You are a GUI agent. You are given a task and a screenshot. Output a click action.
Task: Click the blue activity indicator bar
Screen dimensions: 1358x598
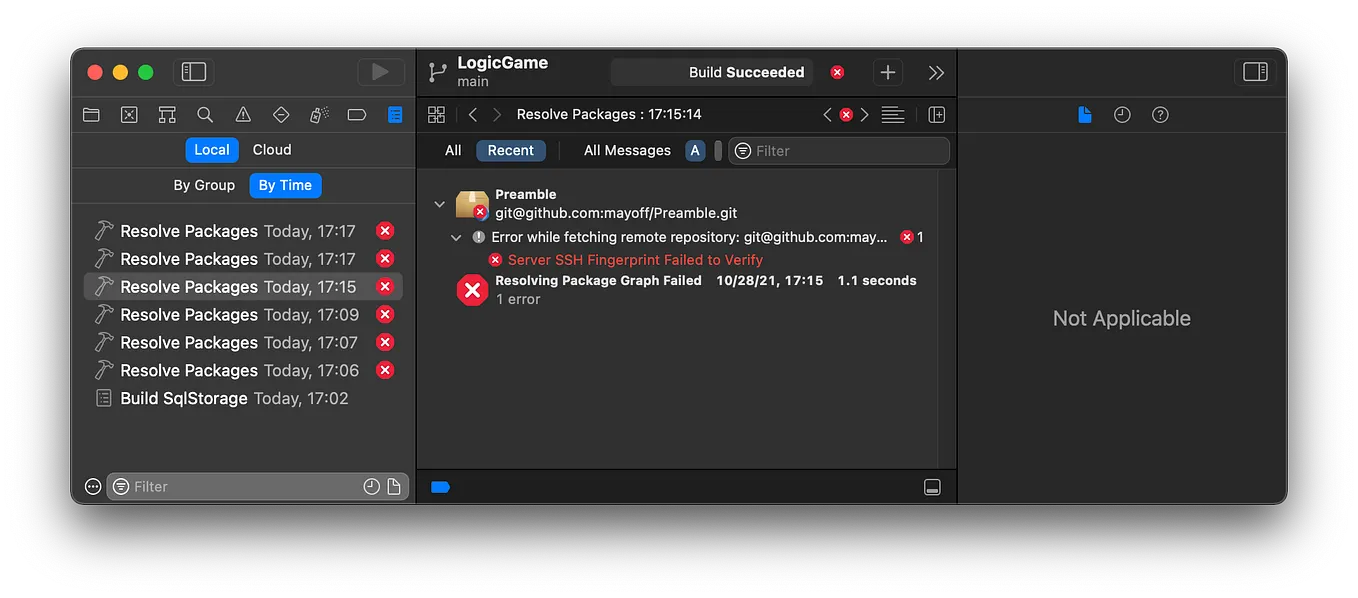pos(441,486)
